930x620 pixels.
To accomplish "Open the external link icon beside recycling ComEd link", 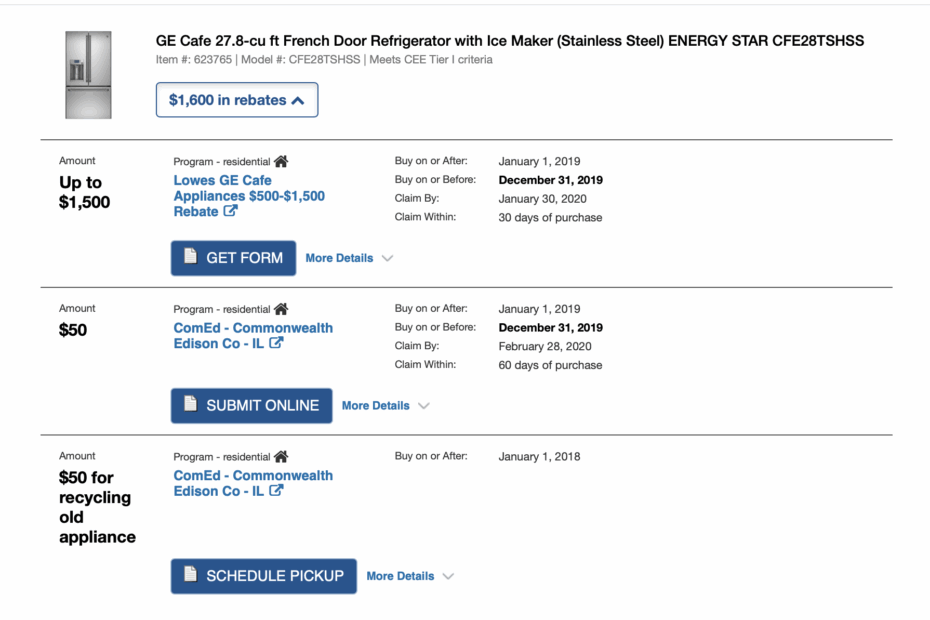I will coord(278,491).
